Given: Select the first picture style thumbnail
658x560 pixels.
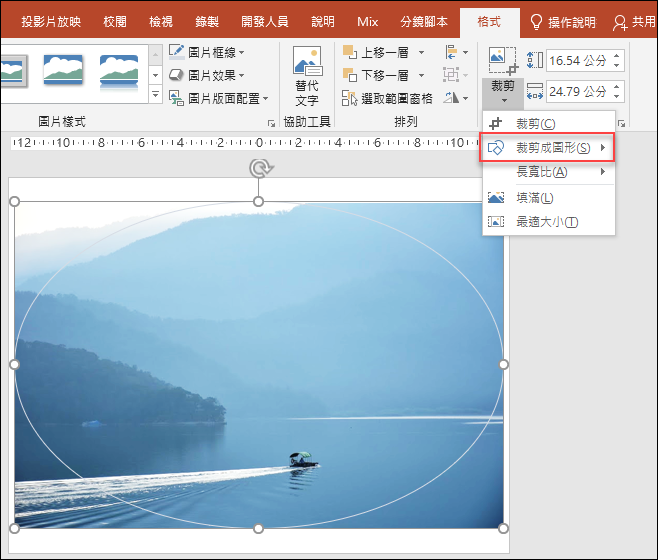Looking at the screenshot, I should pyautogui.click(x=13, y=71).
